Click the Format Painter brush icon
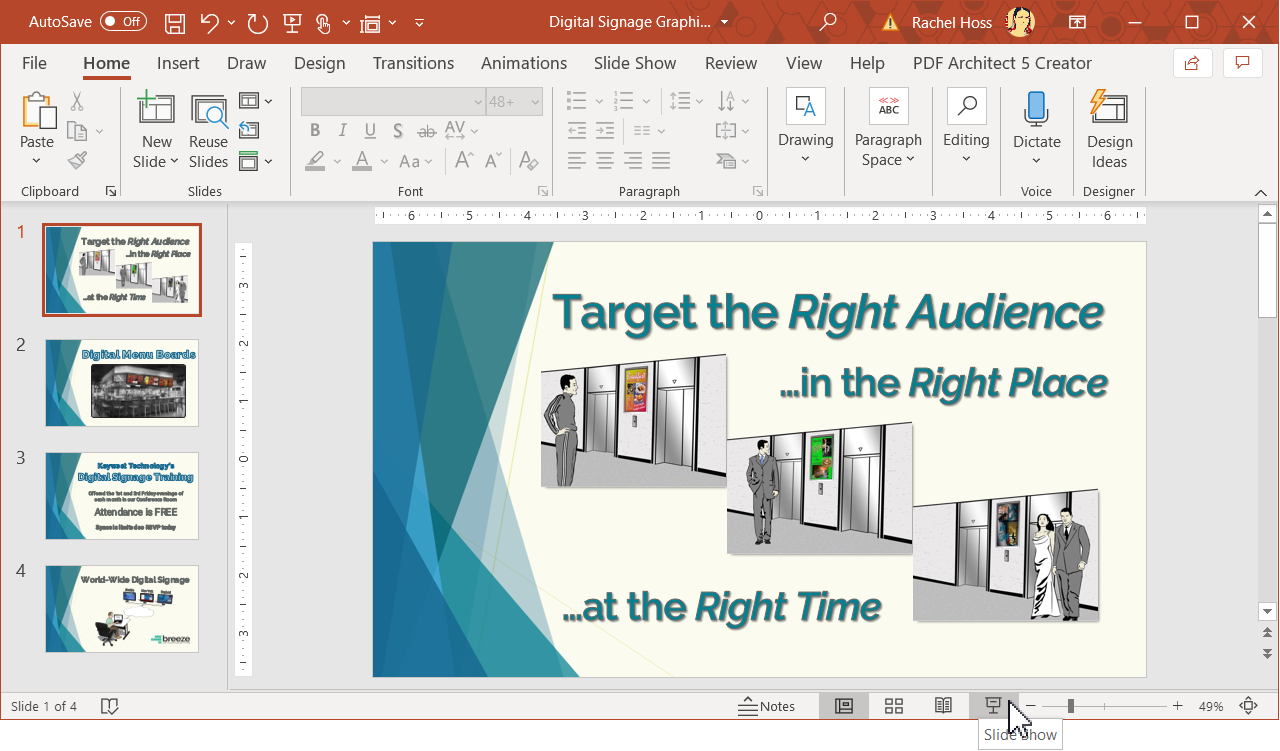Viewport: 1280px width, 751px height. coord(78,160)
